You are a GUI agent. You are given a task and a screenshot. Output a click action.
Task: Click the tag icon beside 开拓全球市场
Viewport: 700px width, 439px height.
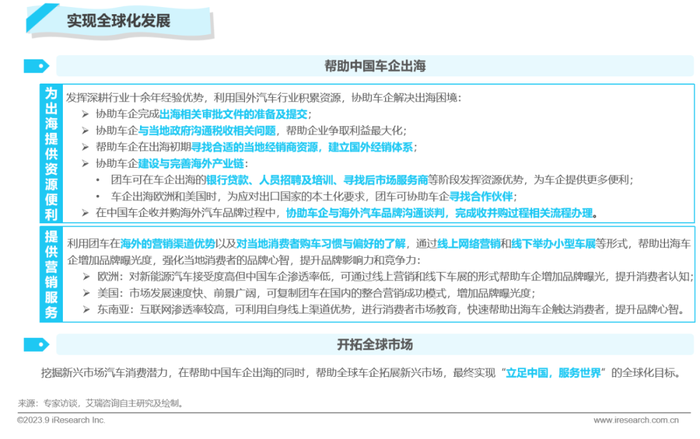click(36, 344)
